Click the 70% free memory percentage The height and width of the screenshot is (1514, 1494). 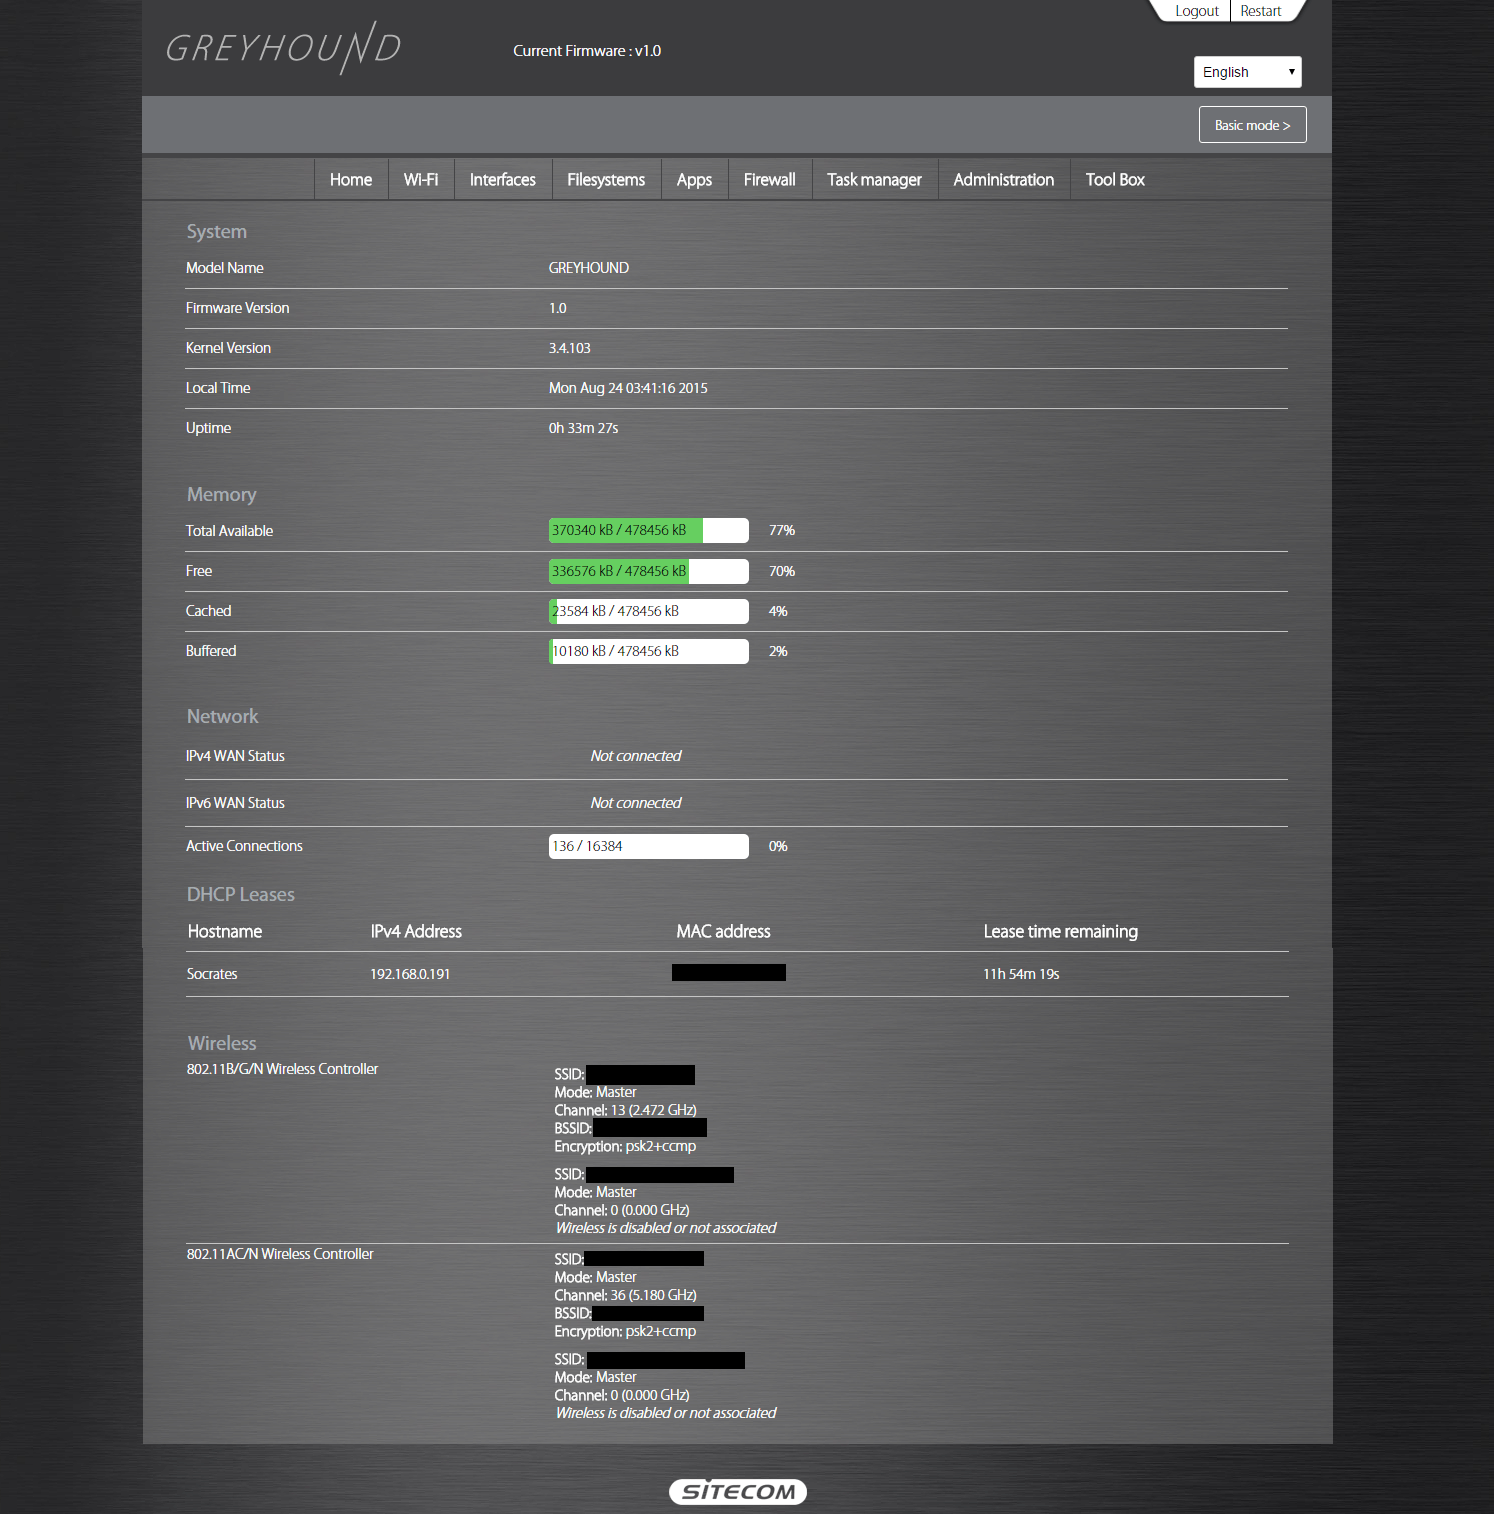pyautogui.click(x=782, y=571)
